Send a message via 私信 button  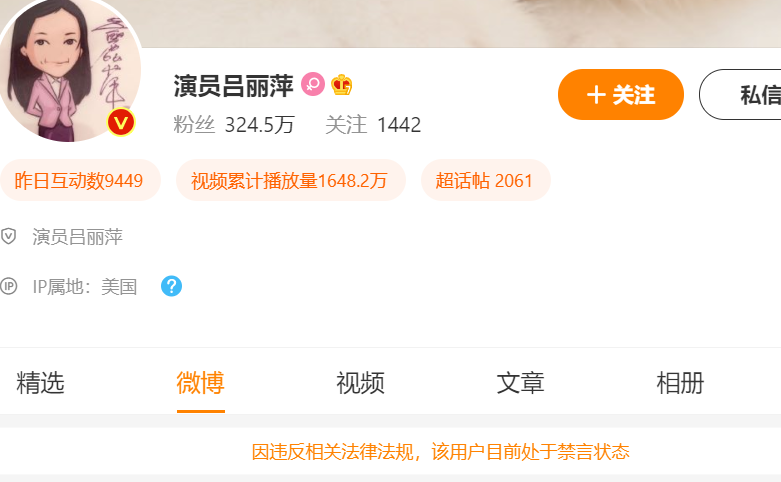741,95
